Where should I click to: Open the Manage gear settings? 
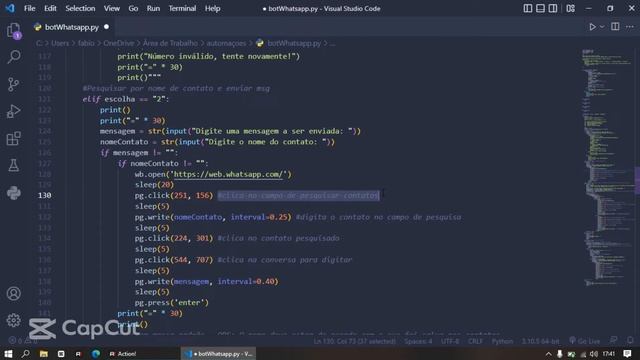(x=13, y=320)
